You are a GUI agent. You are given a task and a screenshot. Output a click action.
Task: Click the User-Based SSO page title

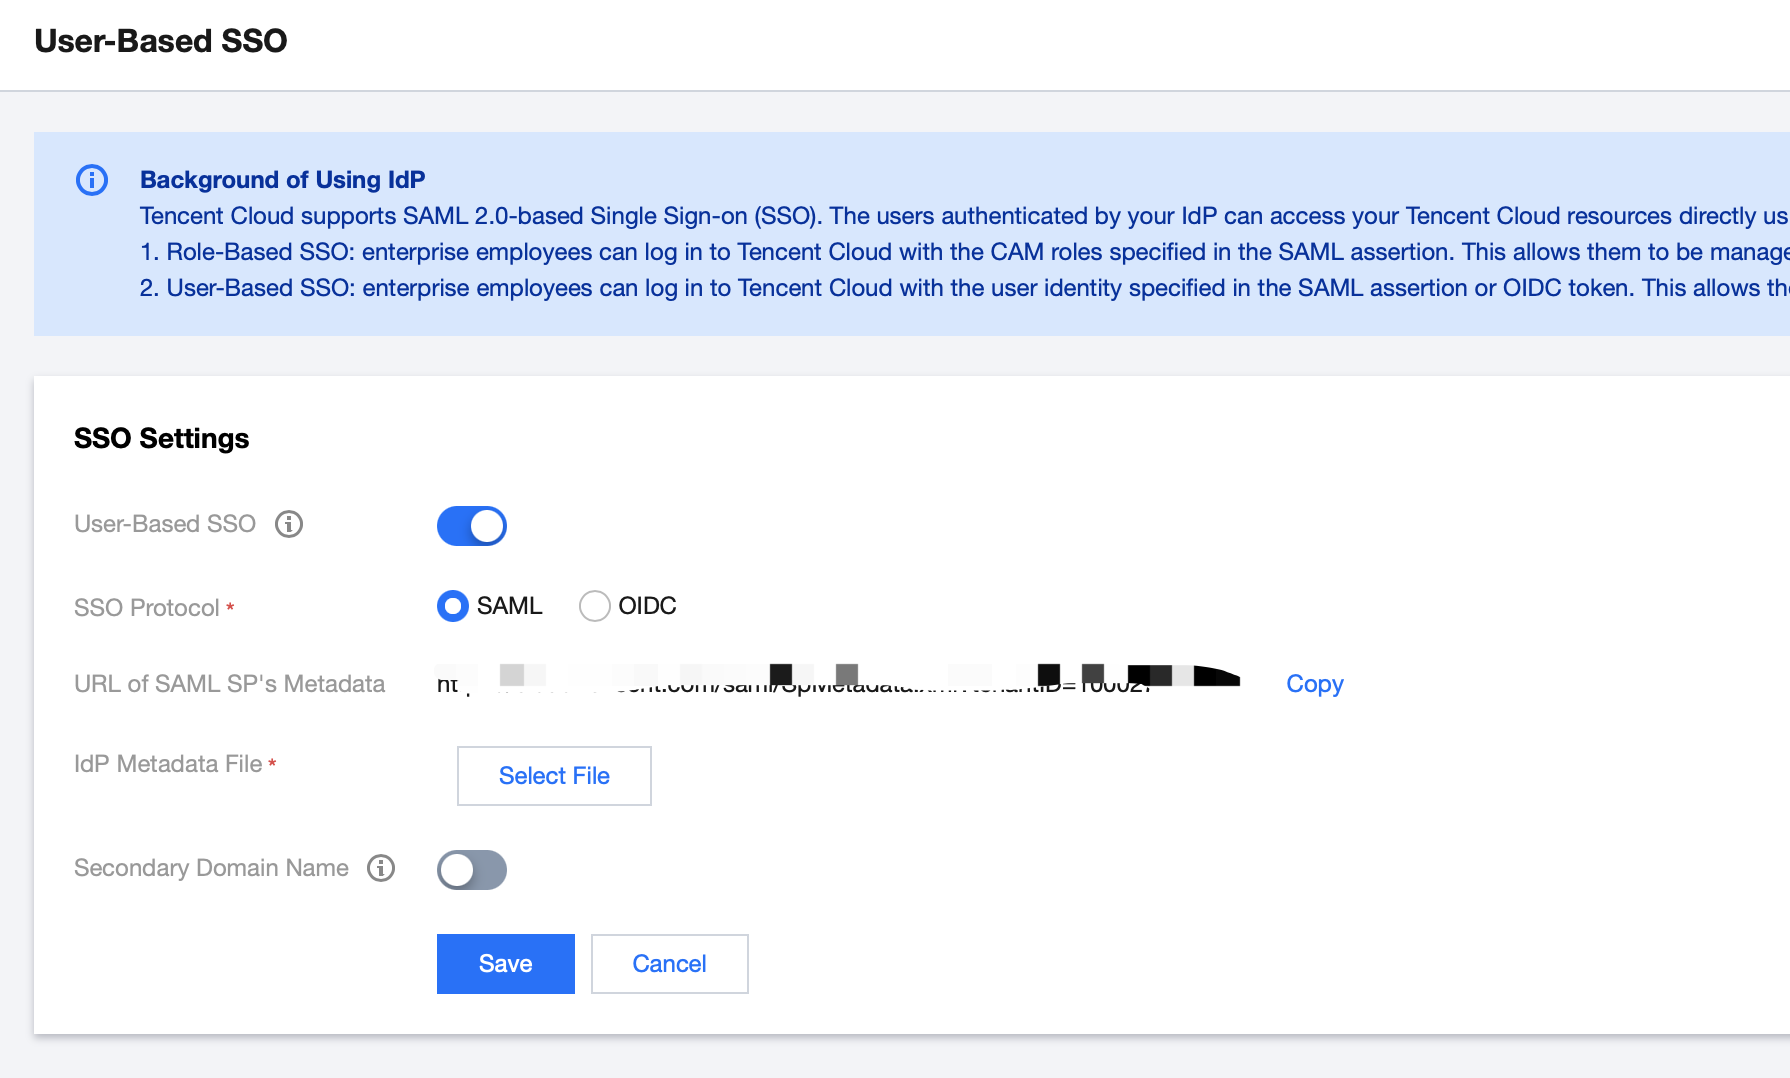(161, 41)
